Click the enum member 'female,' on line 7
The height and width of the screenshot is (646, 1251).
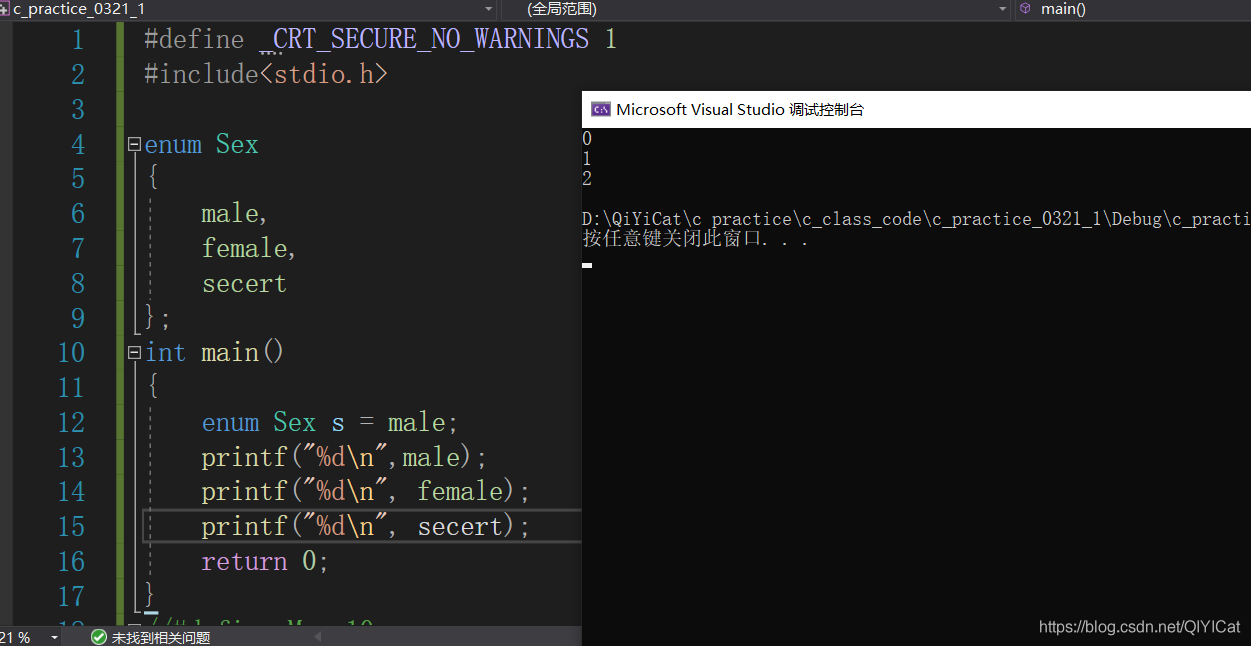click(x=249, y=249)
